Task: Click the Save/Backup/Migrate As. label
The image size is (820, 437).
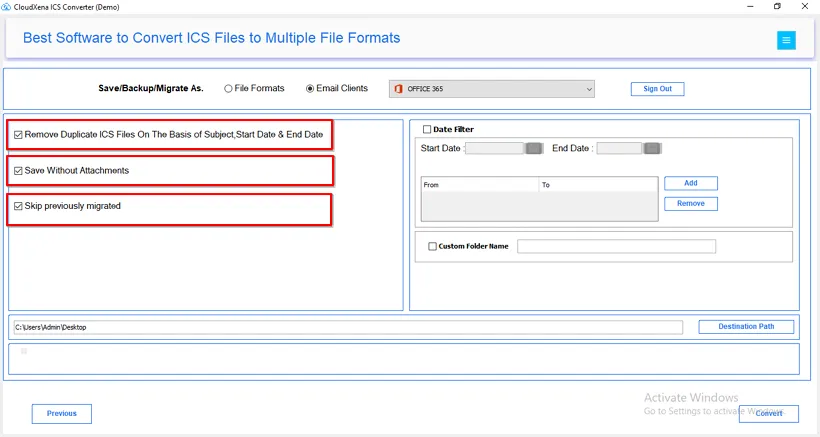Action: coord(151,88)
